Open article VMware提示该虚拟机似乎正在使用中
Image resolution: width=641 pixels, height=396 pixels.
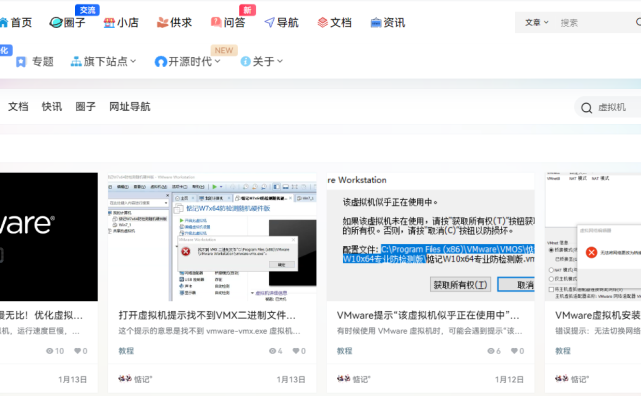click(x=428, y=315)
